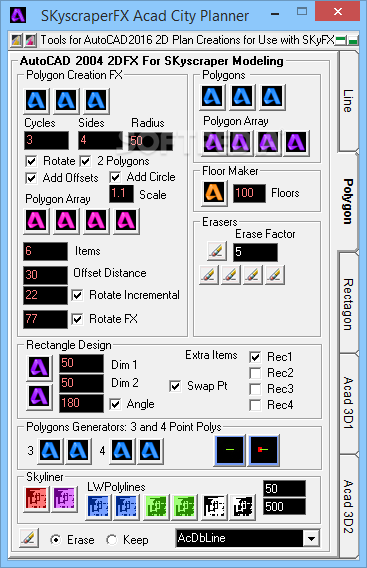
Task: Click the red Skyliner icon
Action: (x=36, y=499)
